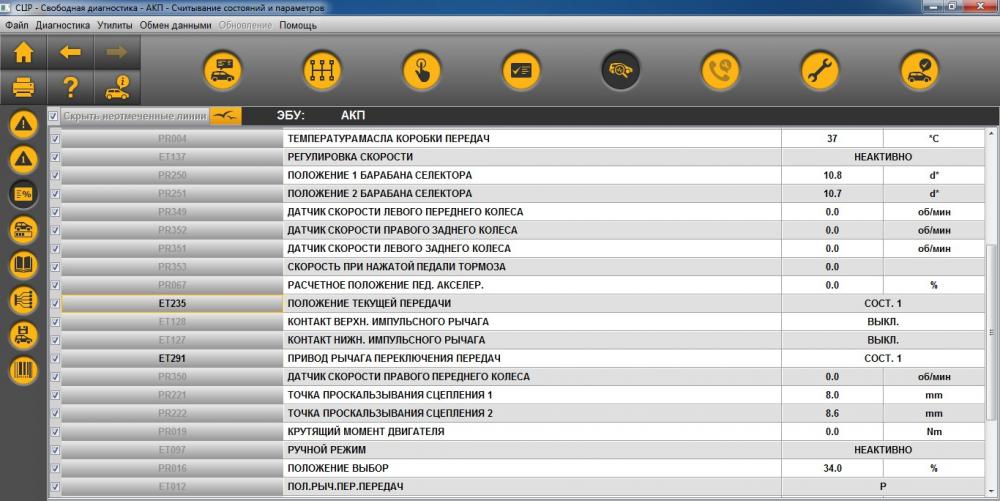Viewport: 1000px width, 501px height.
Task: Click the back arrow button
Action: [70, 52]
